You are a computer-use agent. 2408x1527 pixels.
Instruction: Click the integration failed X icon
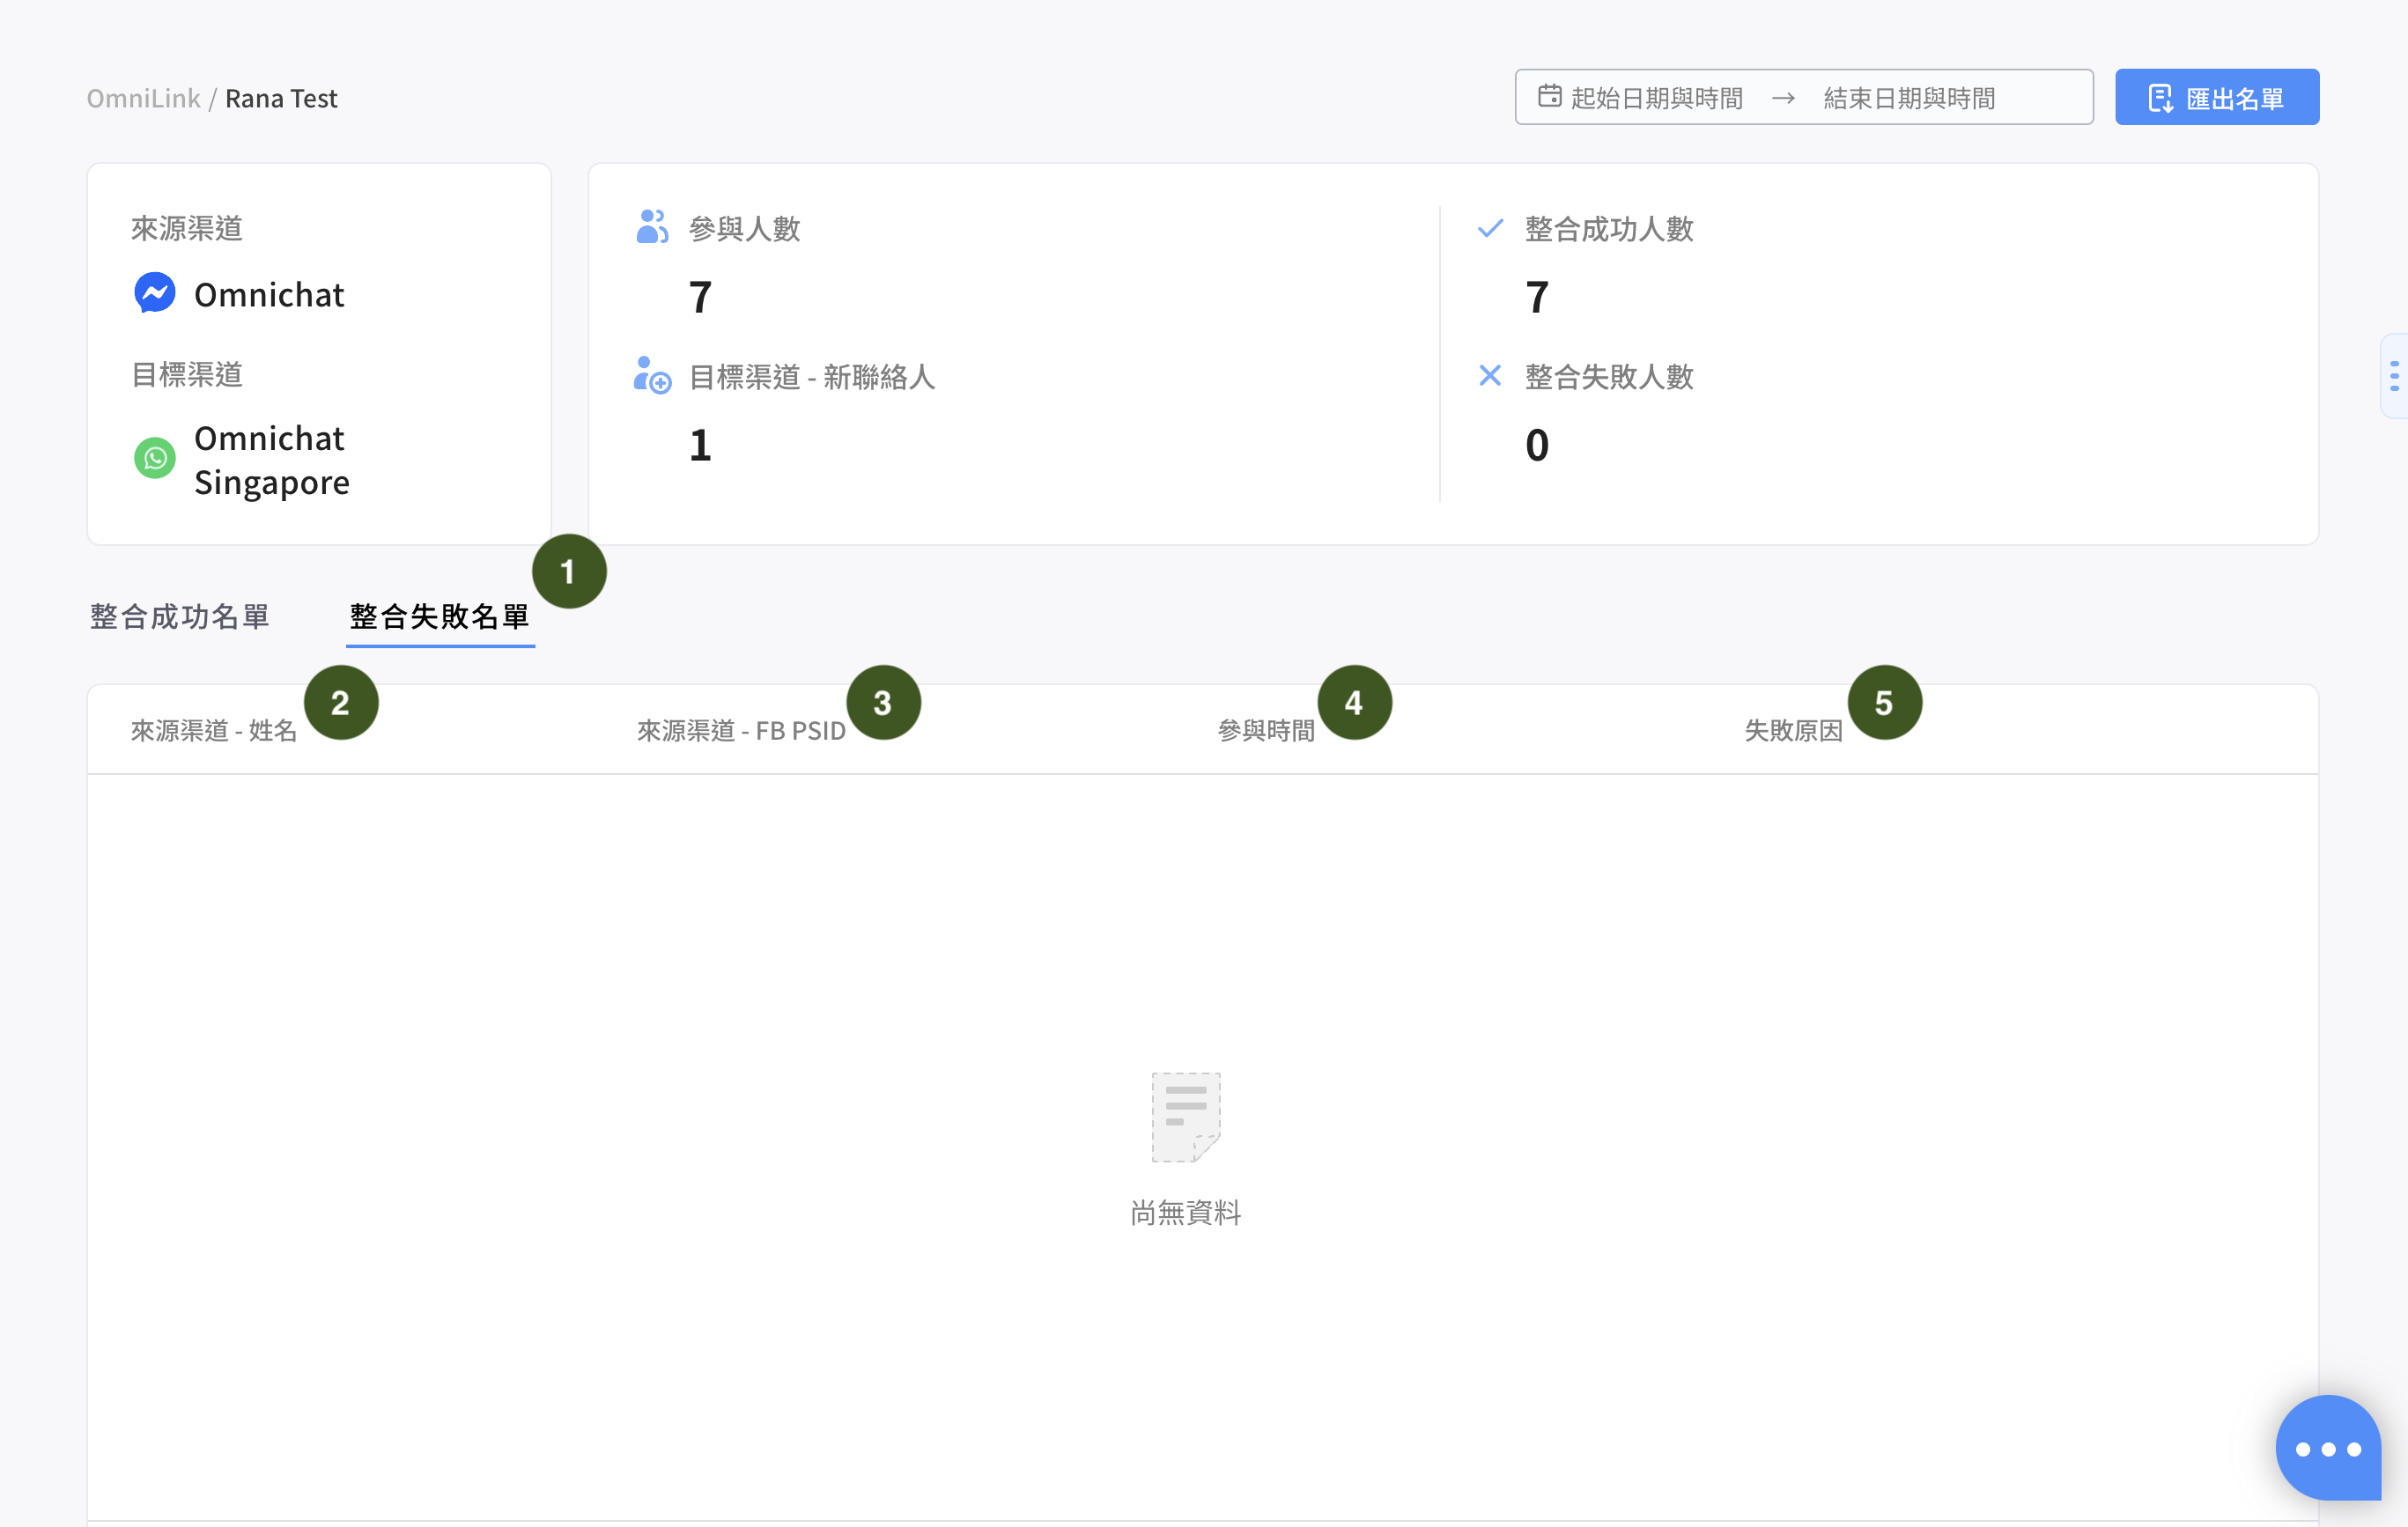click(x=1489, y=376)
